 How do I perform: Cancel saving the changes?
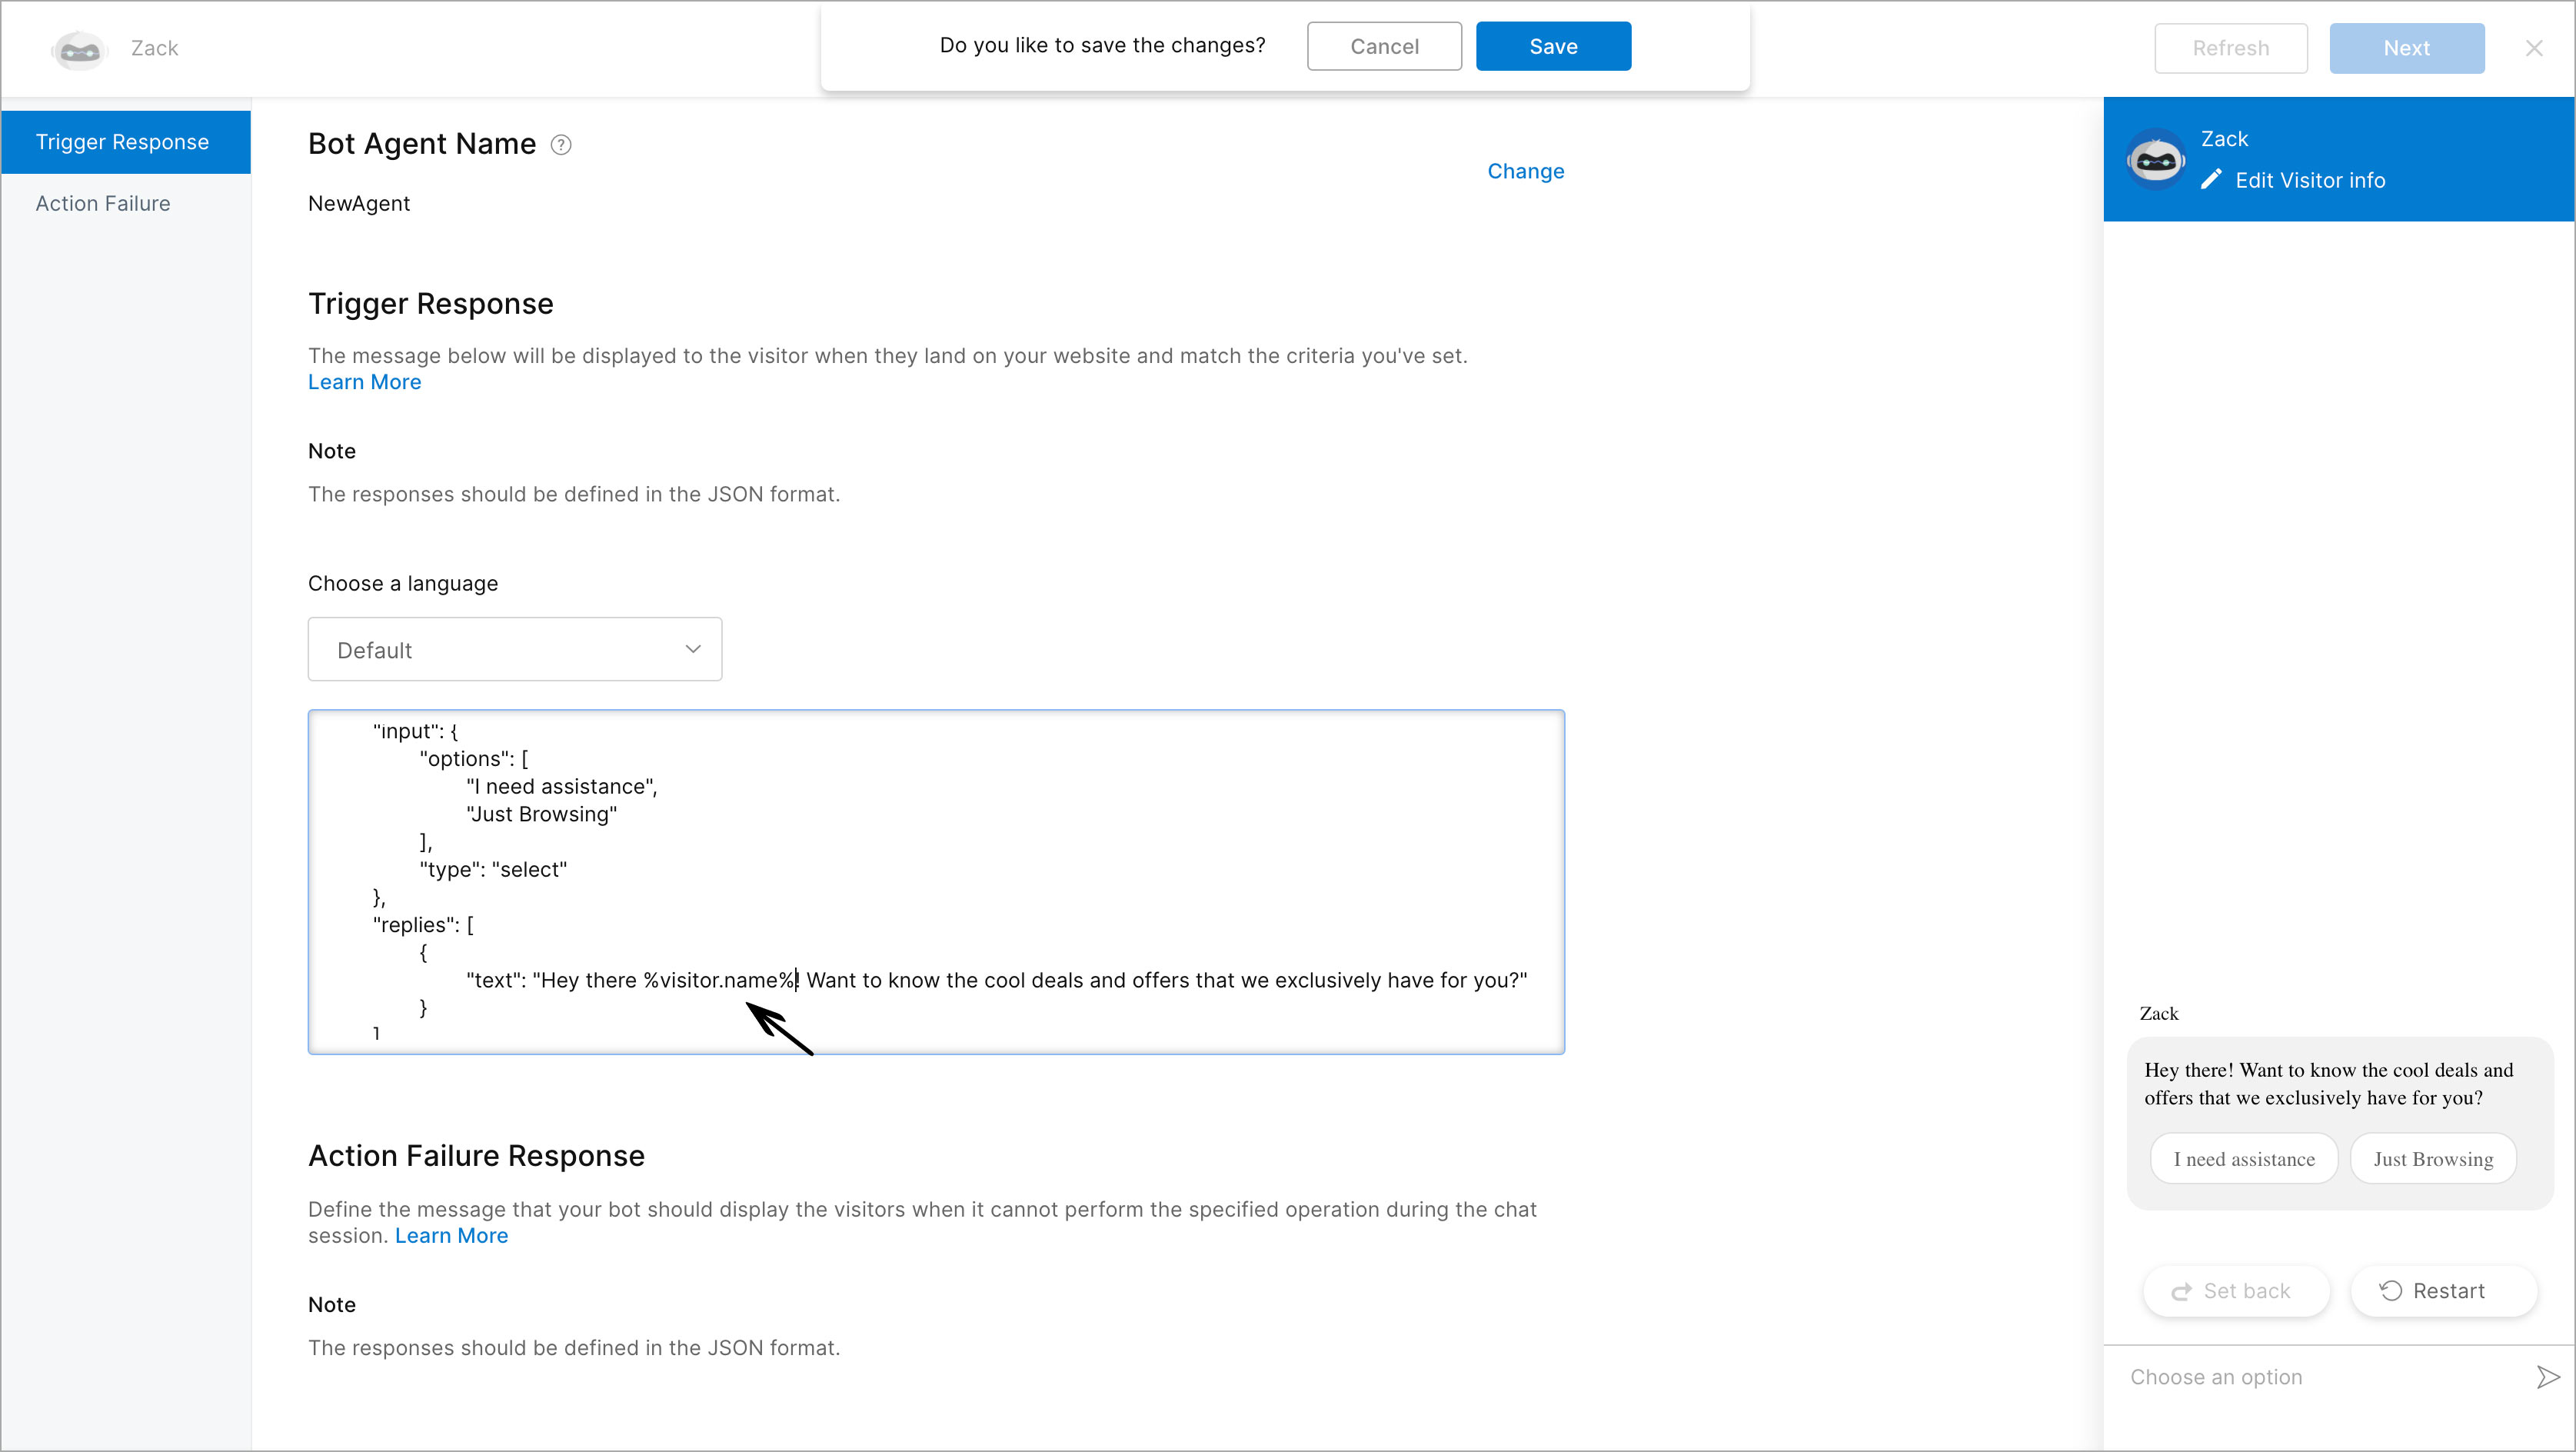coord(1384,46)
